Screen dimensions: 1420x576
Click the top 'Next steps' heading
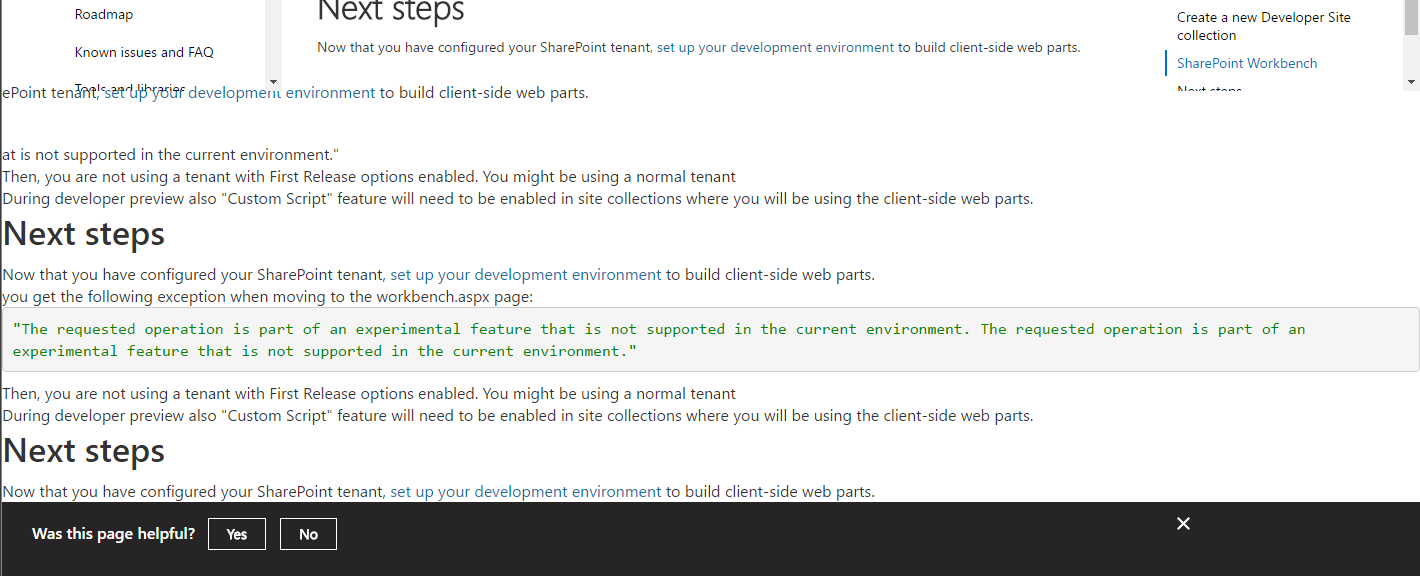coord(391,11)
